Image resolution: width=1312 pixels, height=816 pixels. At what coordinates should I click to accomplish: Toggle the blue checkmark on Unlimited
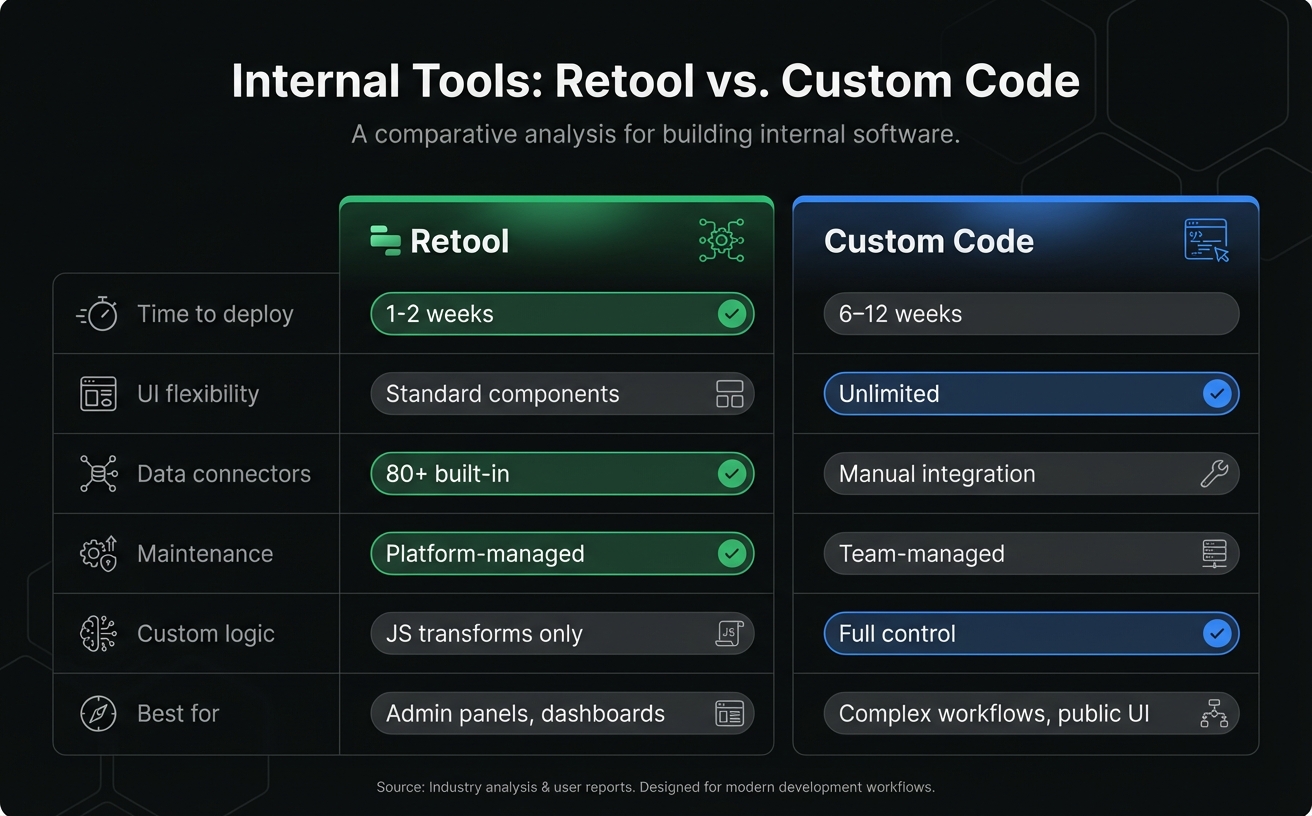(x=1218, y=393)
